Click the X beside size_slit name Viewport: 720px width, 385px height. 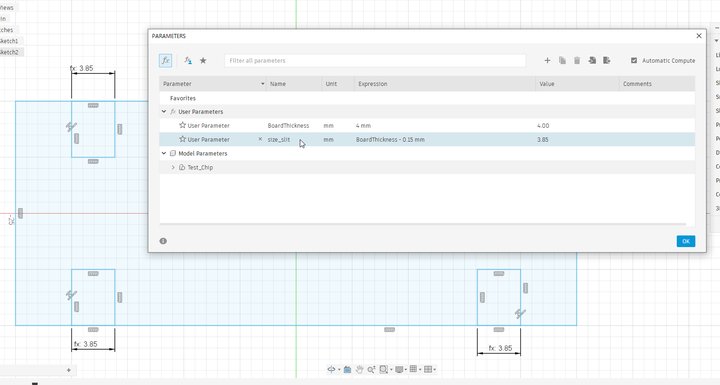click(x=260, y=139)
